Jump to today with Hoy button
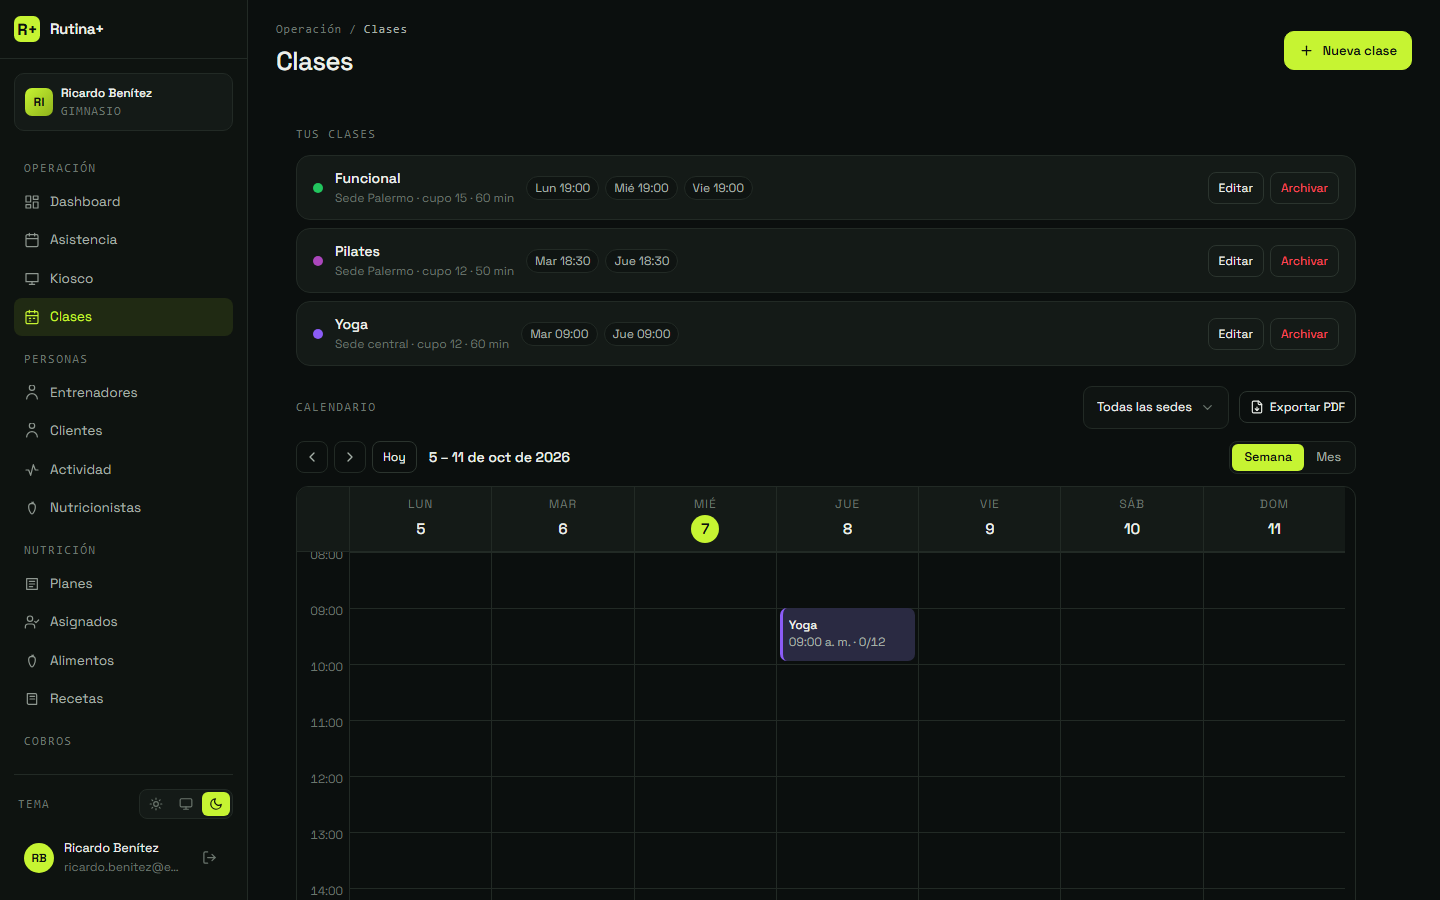 [x=394, y=457]
